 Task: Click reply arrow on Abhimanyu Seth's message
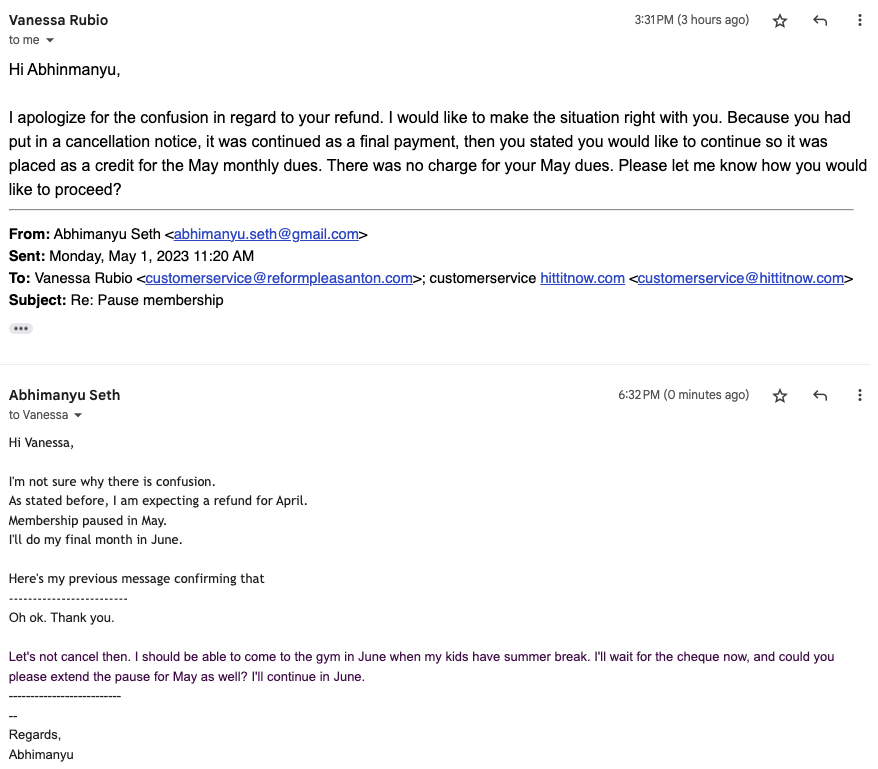(820, 396)
